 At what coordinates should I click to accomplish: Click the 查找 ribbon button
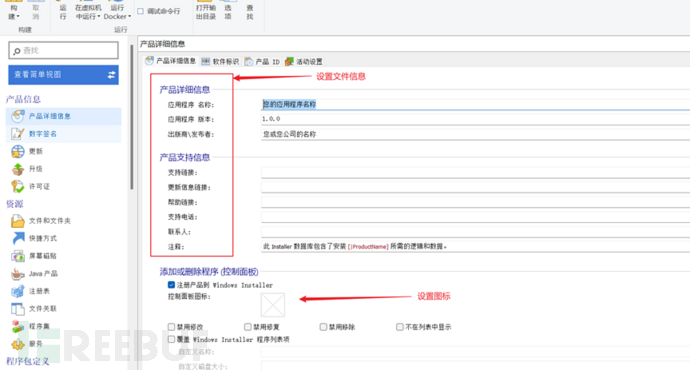click(250, 11)
